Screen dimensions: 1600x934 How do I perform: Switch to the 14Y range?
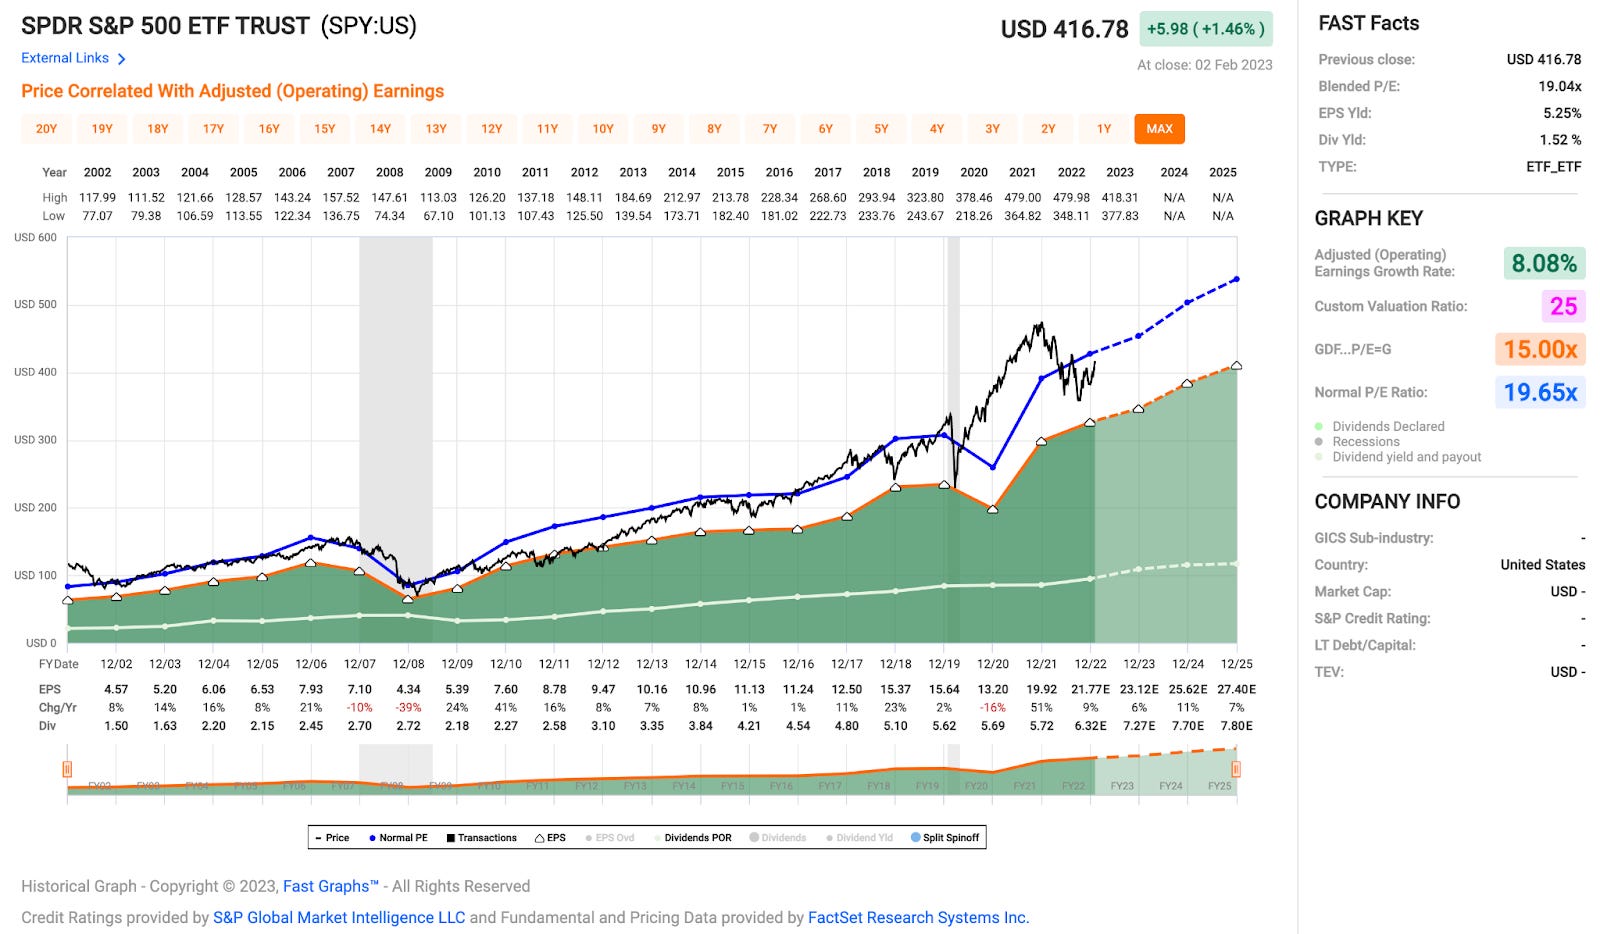[381, 129]
